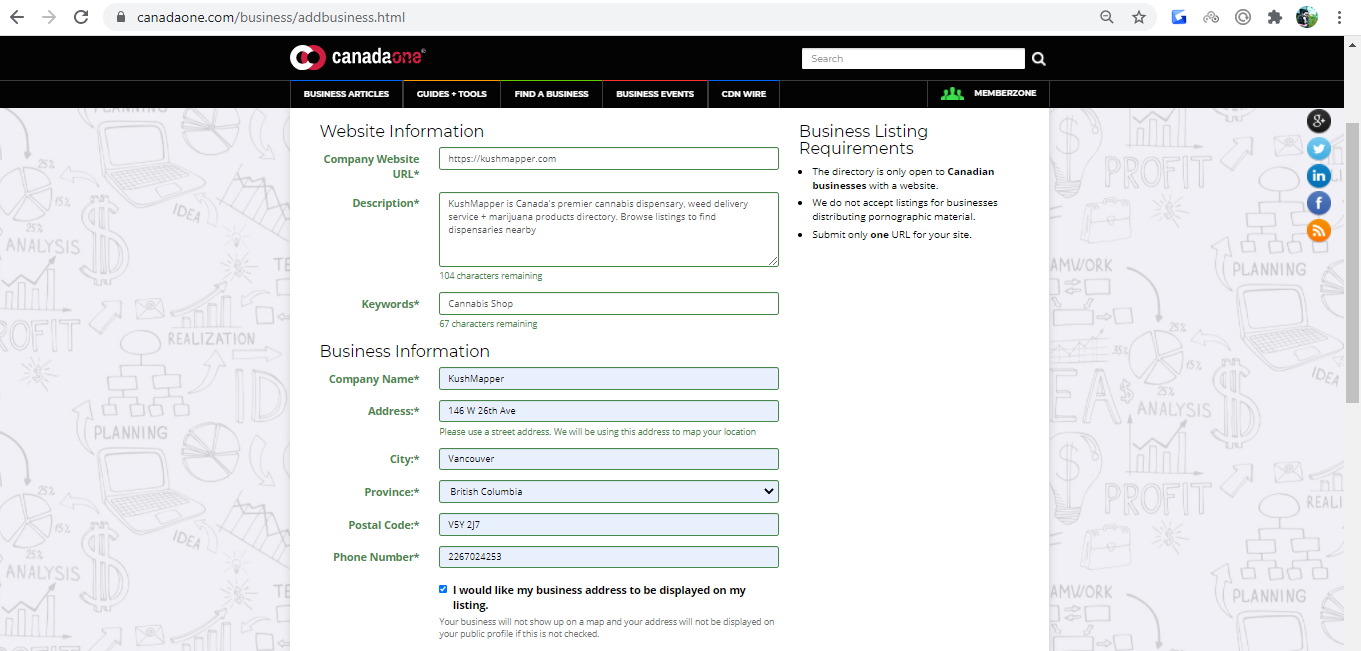Click the Company Name field
Screen dimensions: 1361x651
[x=609, y=379]
